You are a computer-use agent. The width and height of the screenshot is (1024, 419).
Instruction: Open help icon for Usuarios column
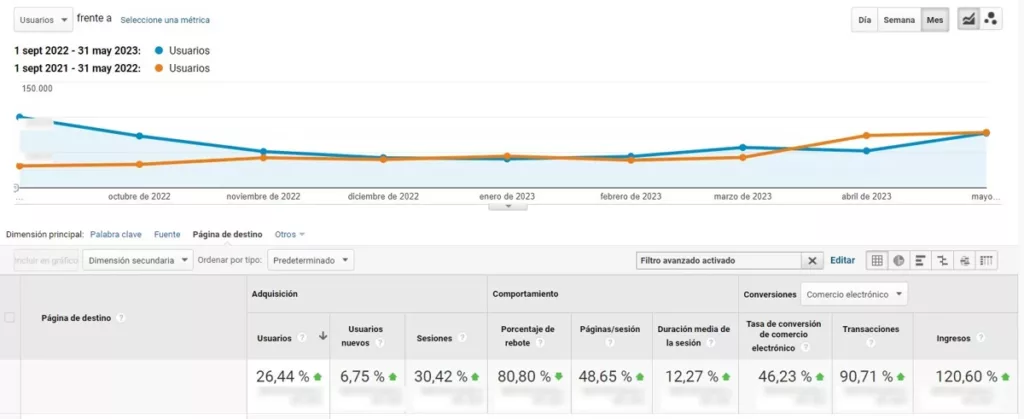[x=302, y=337]
